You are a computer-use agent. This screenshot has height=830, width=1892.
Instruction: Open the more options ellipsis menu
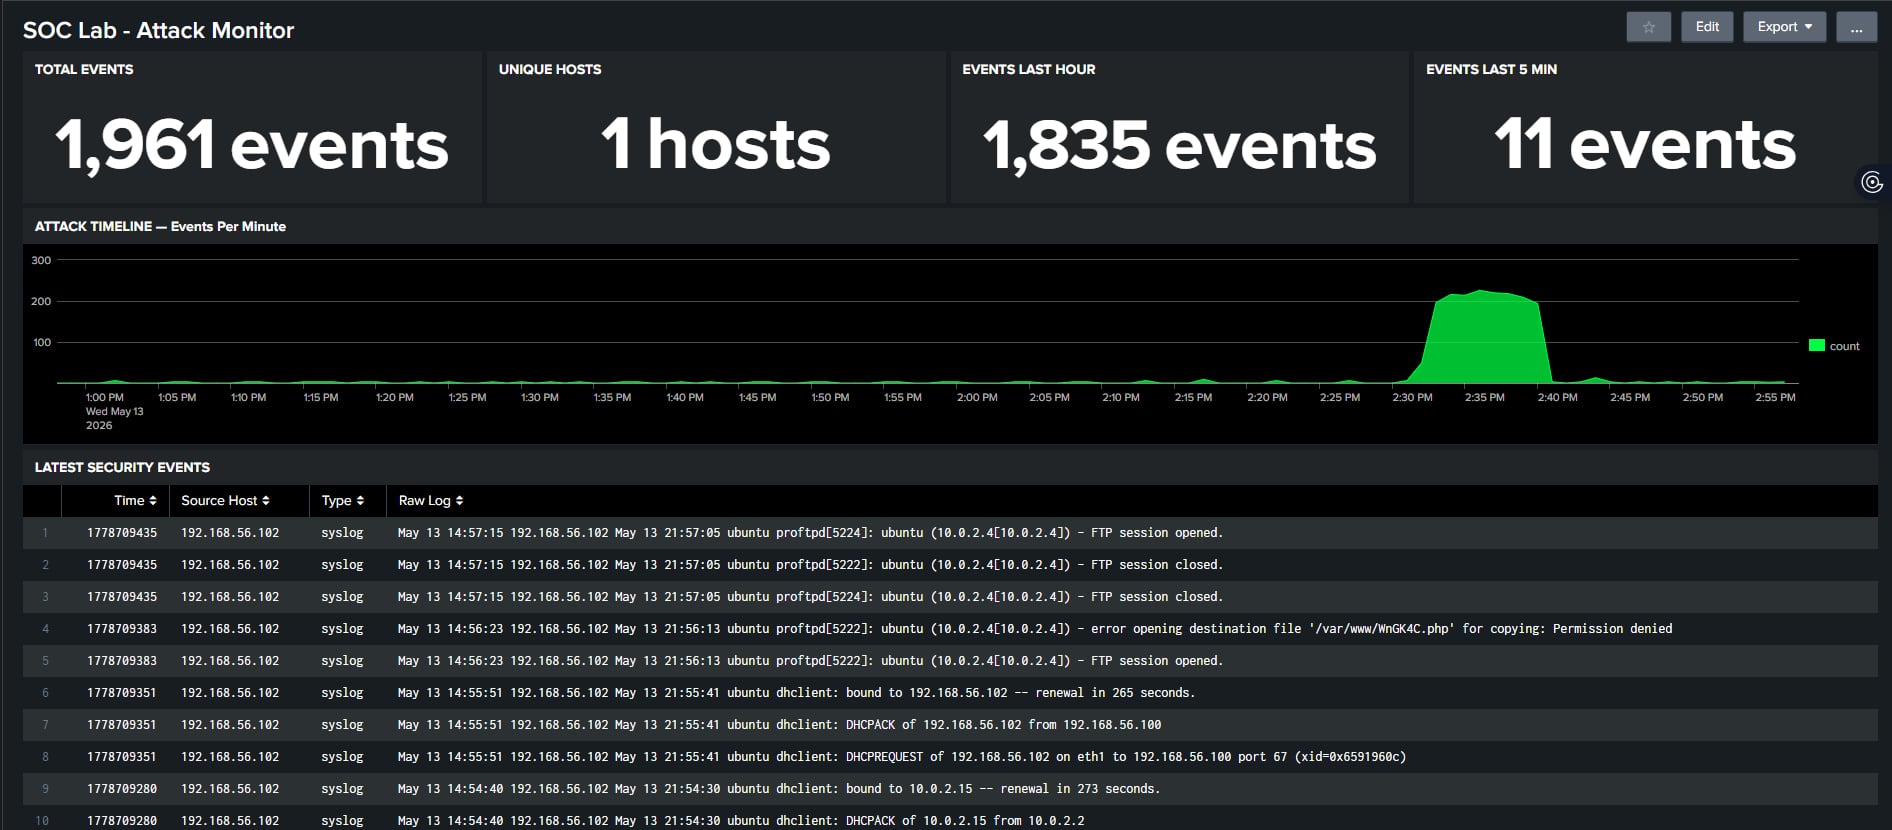(1856, 27)
